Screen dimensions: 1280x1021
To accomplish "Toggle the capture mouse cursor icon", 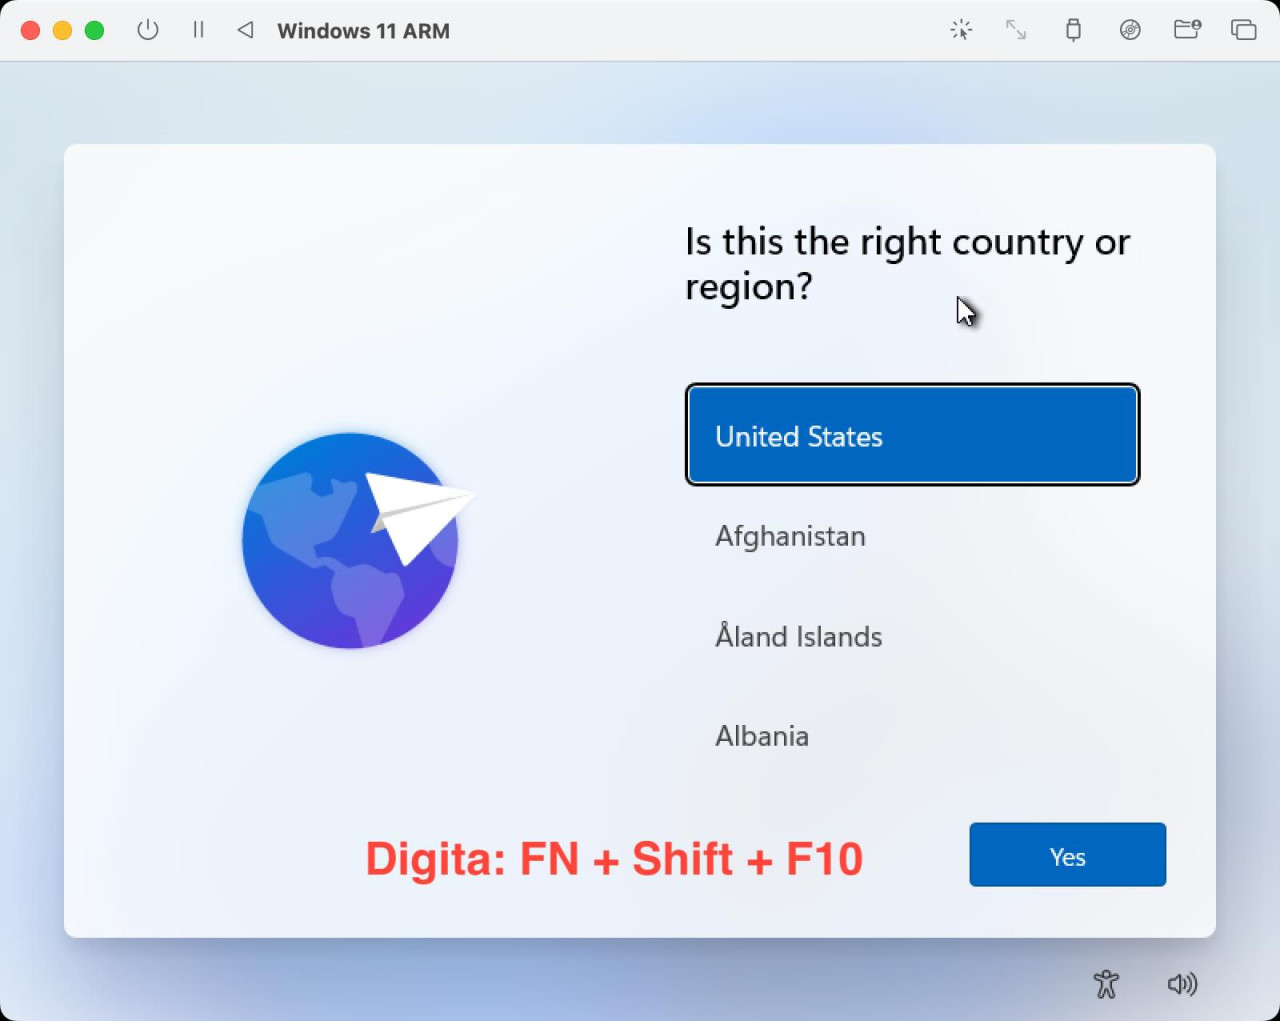I will coord(961,30).
